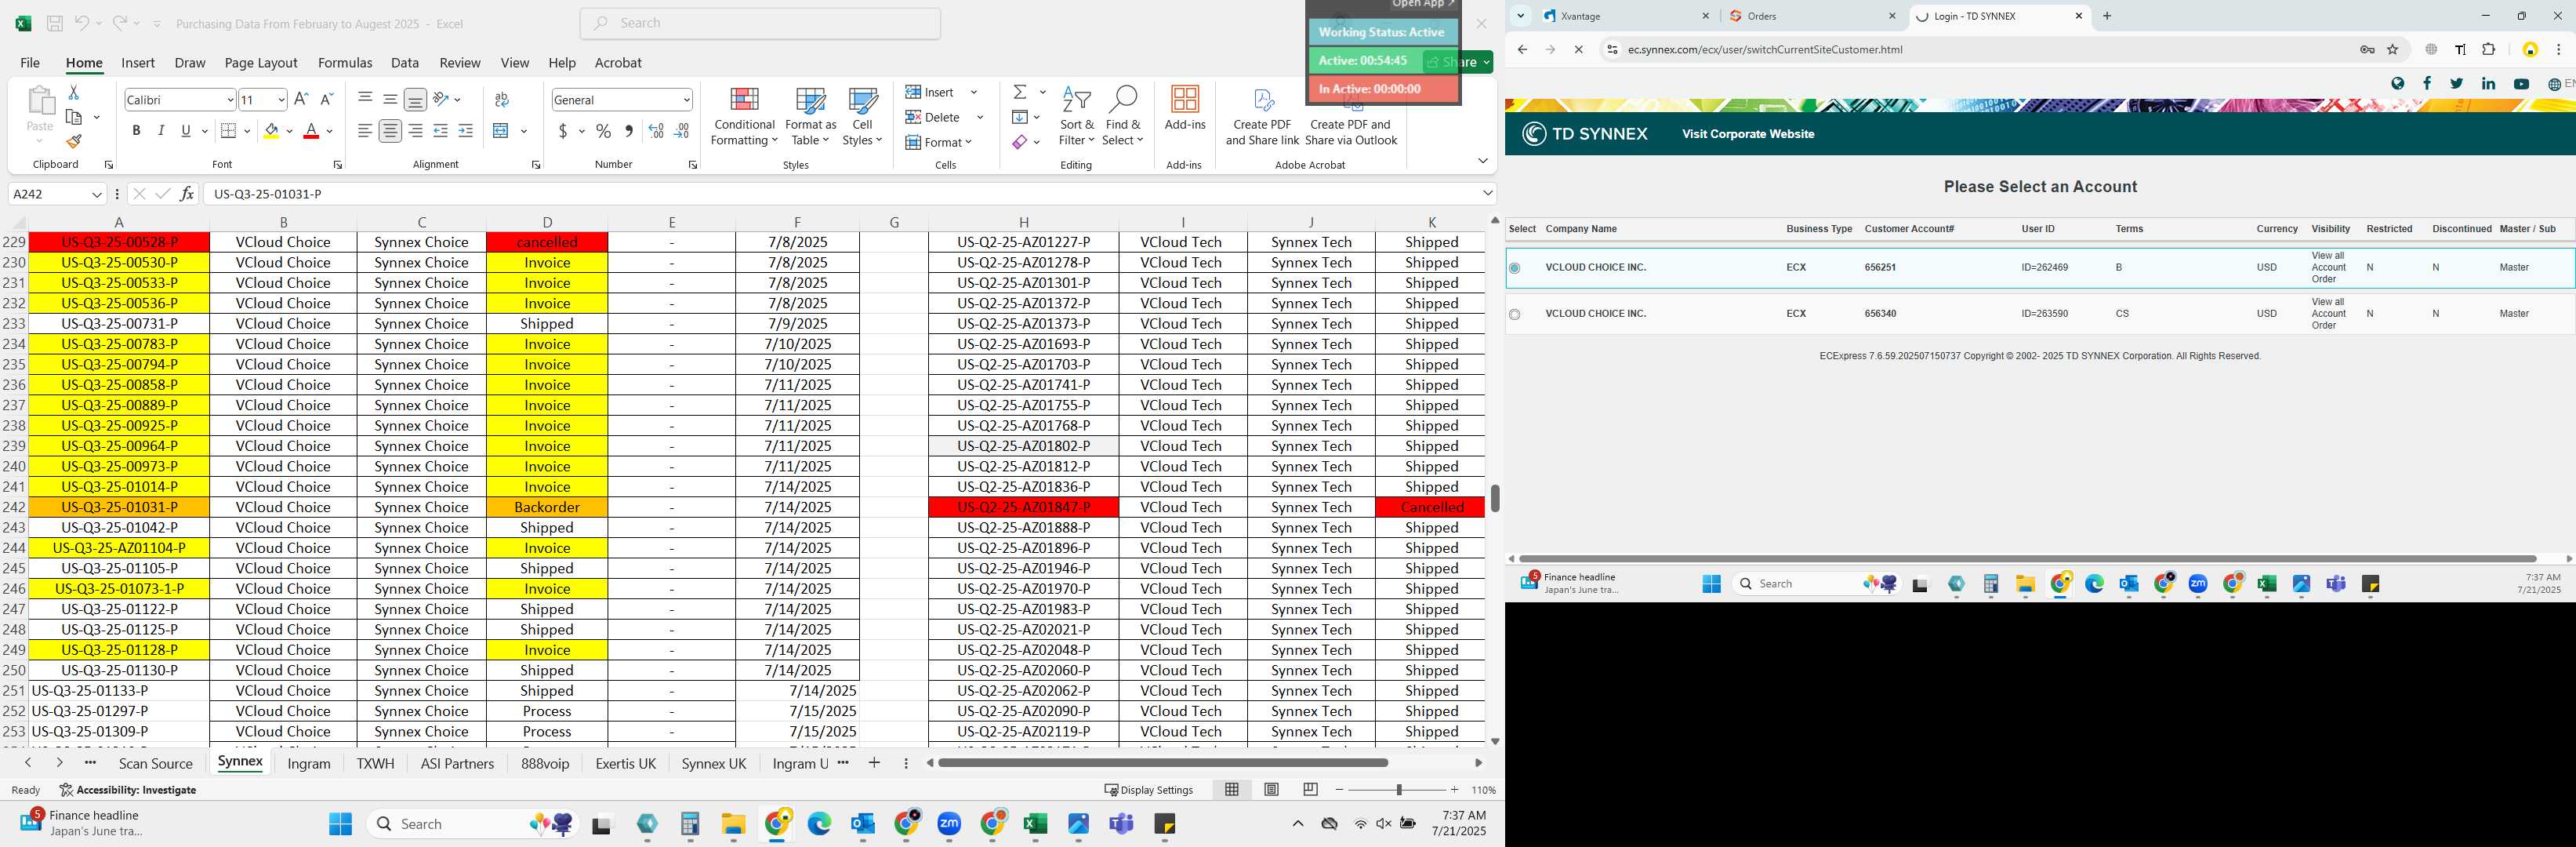
Task: Expand the formula bar chevron
Action: pos(1488,193)
